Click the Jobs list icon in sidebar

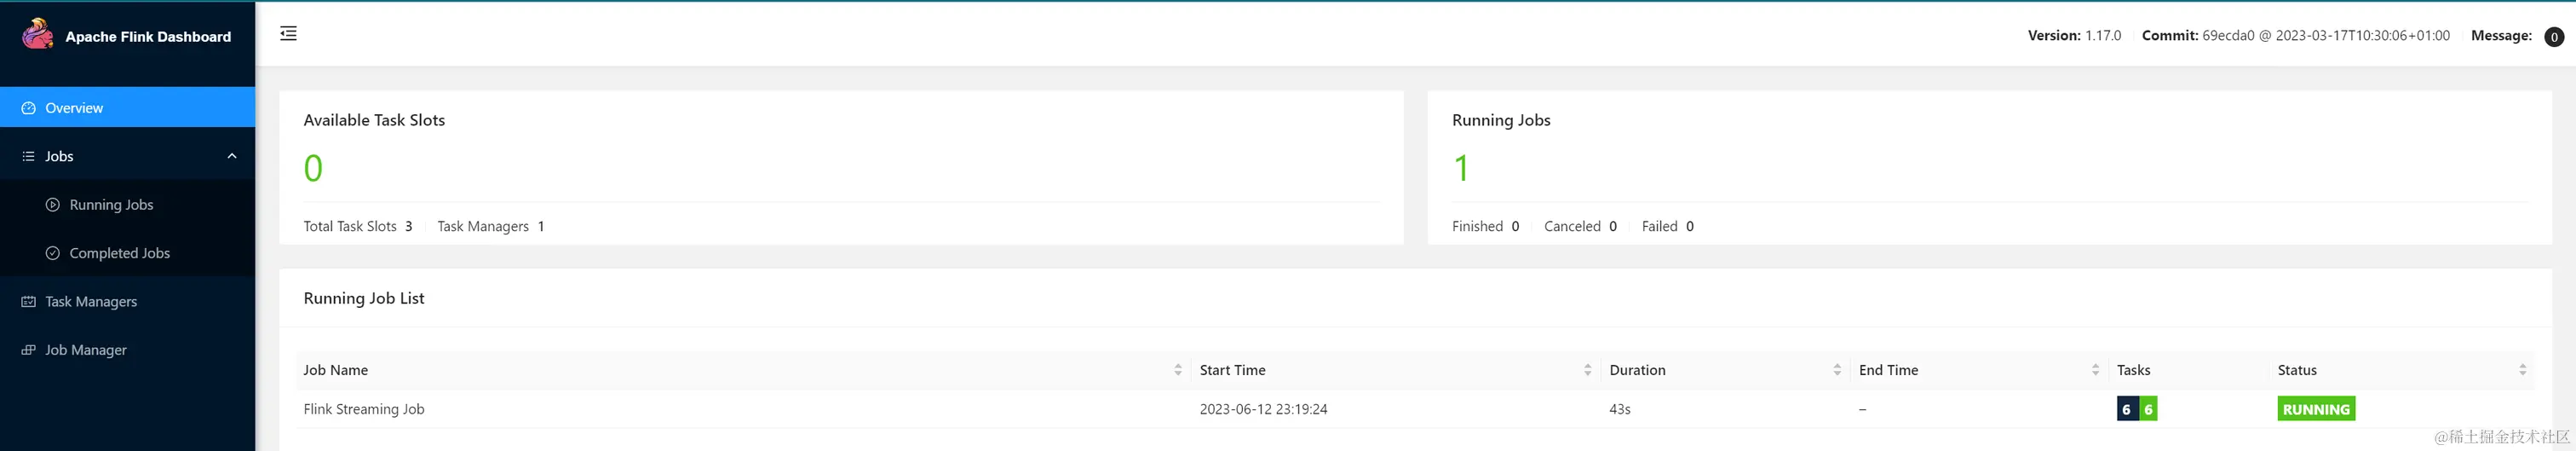click(x=28, y=156)
